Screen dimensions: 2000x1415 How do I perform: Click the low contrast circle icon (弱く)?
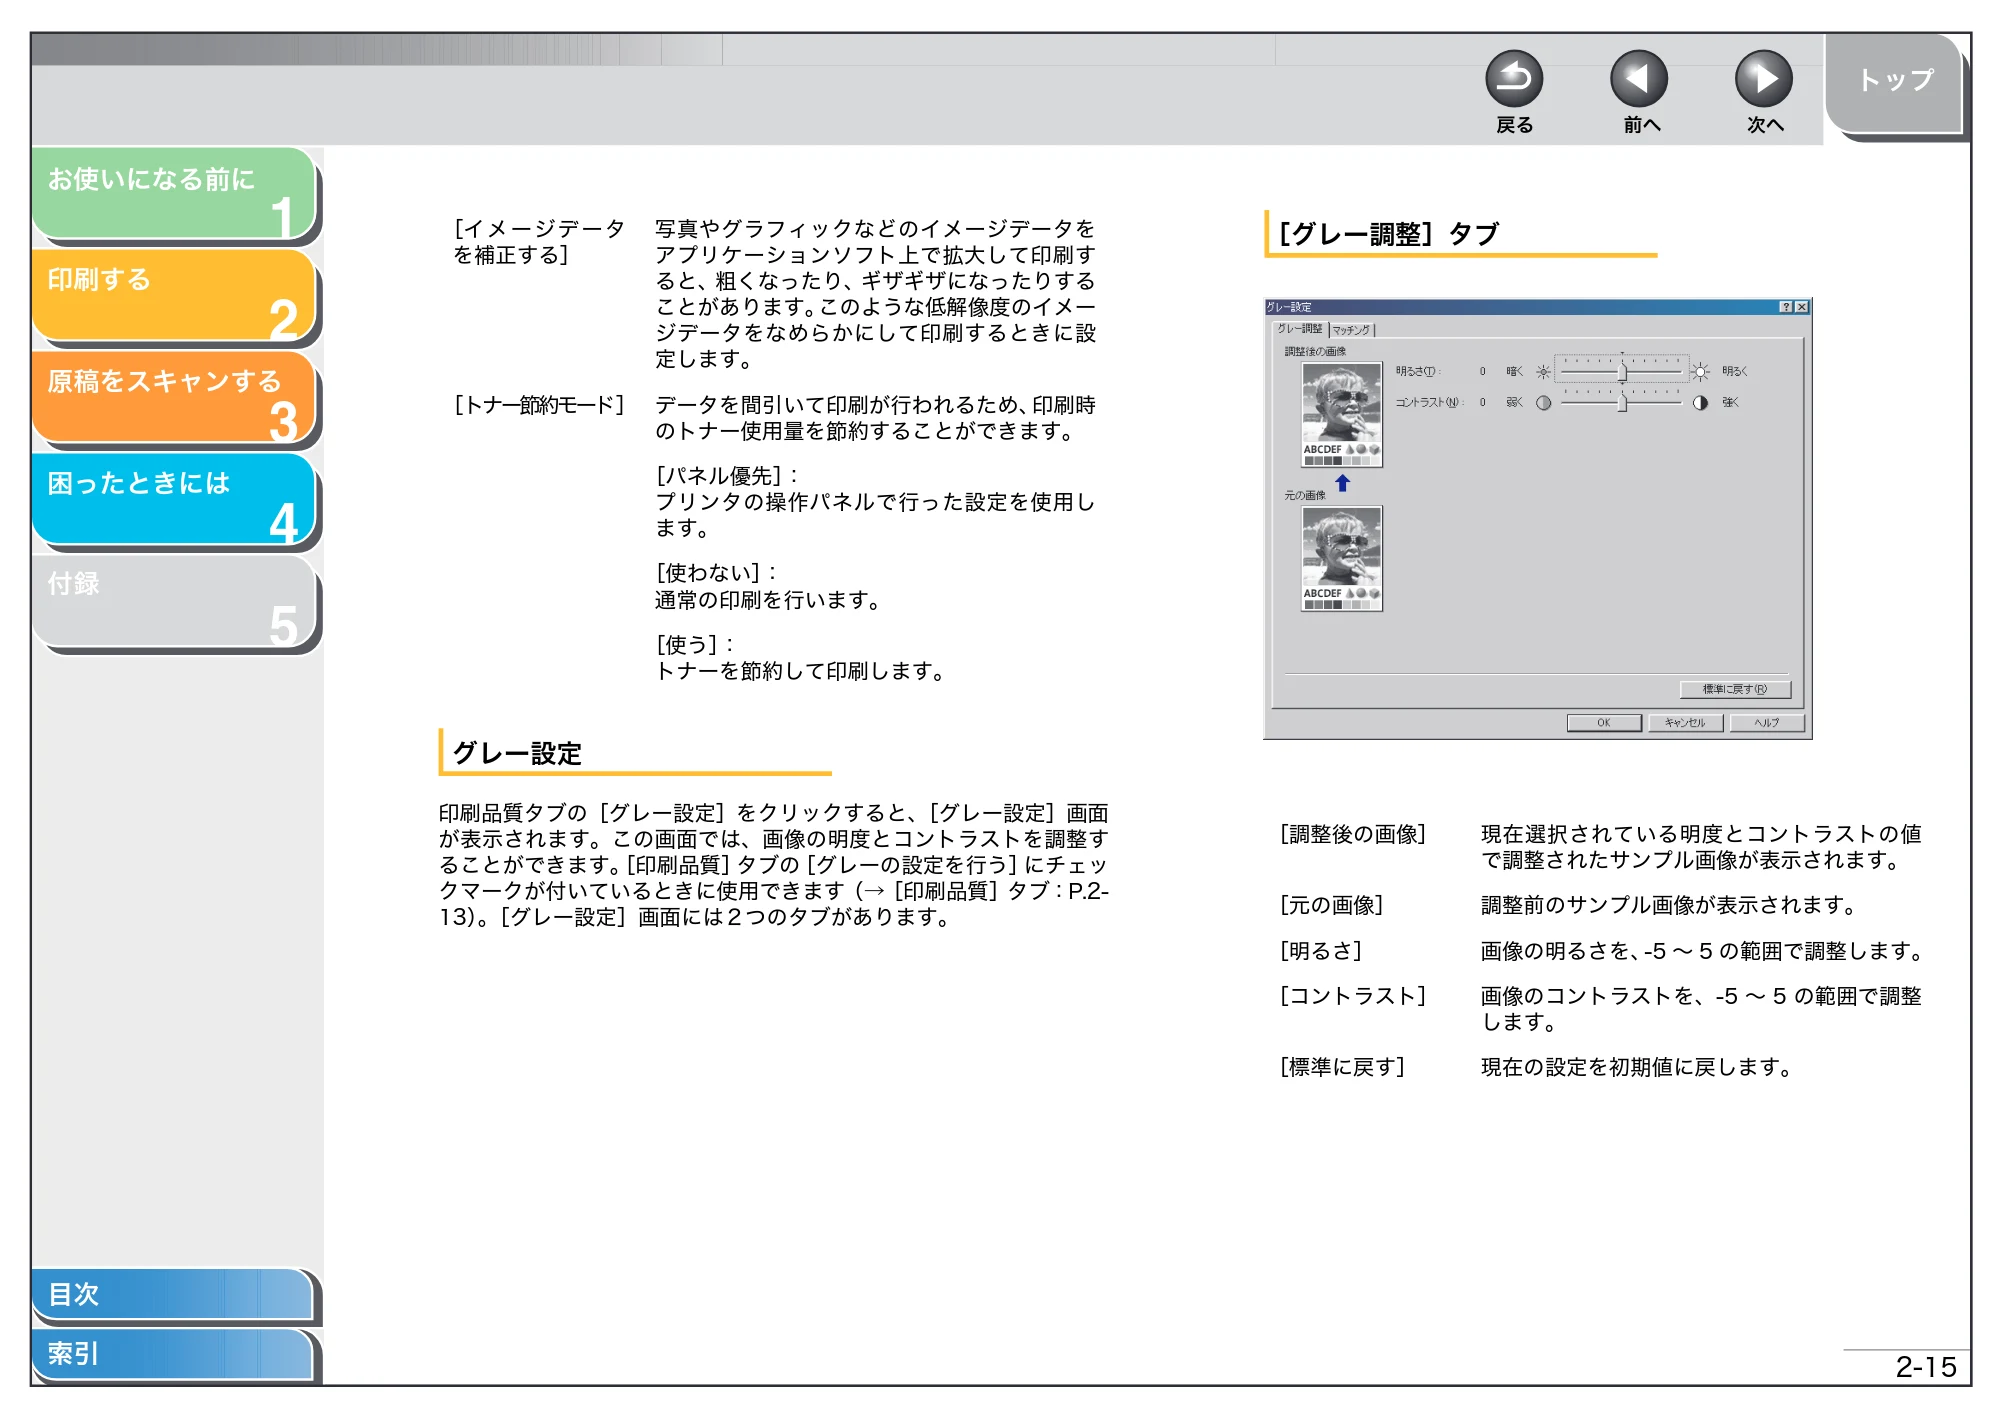[x=1543, y=403]
